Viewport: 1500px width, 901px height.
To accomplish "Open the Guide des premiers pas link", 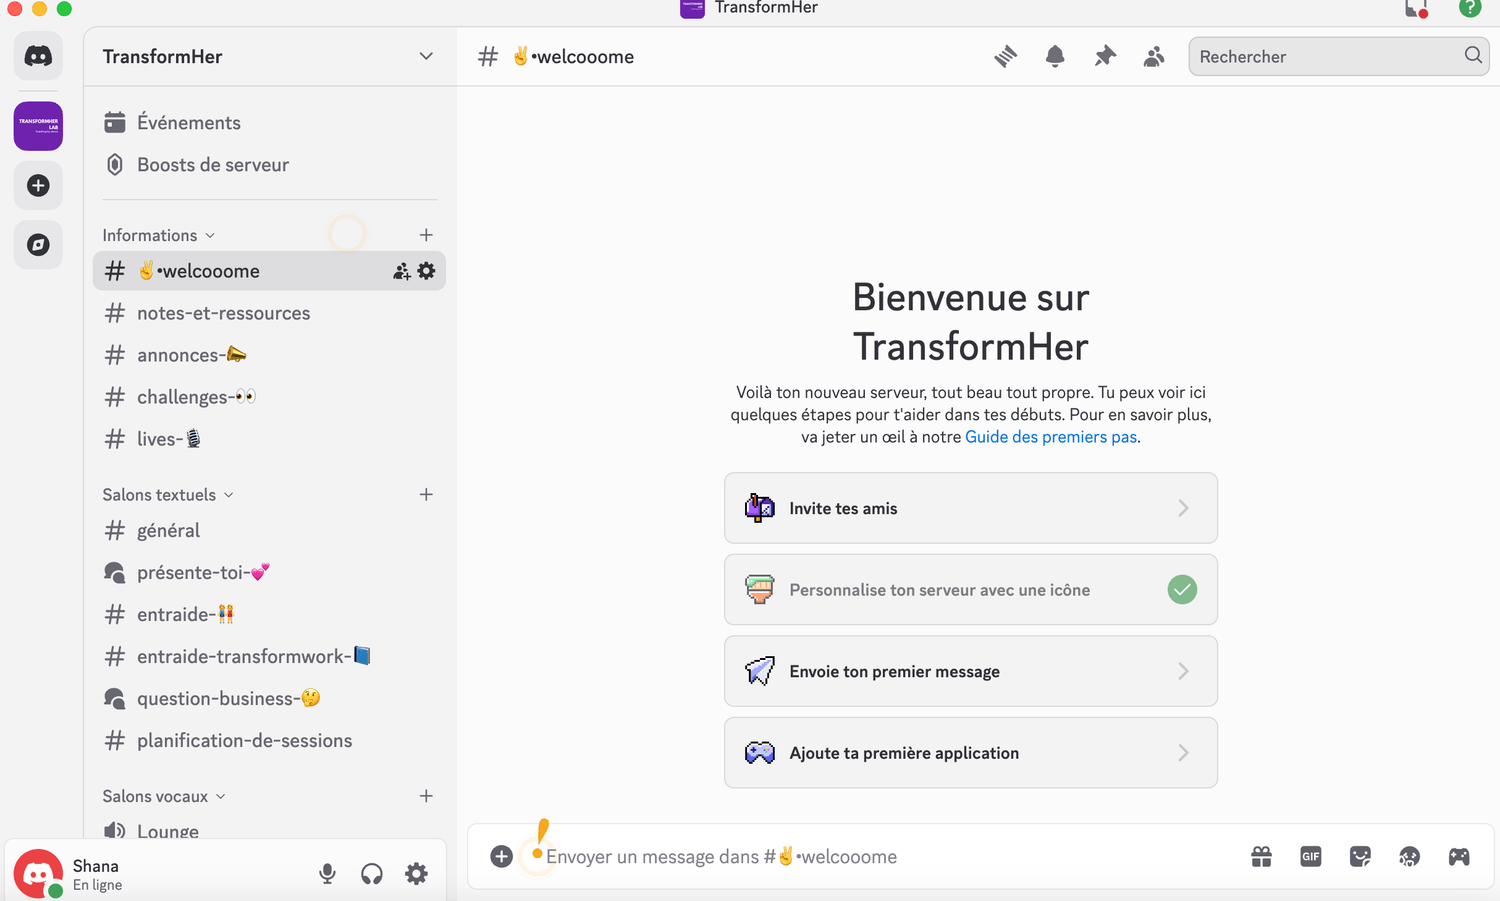I will [x=1051, y=437].
